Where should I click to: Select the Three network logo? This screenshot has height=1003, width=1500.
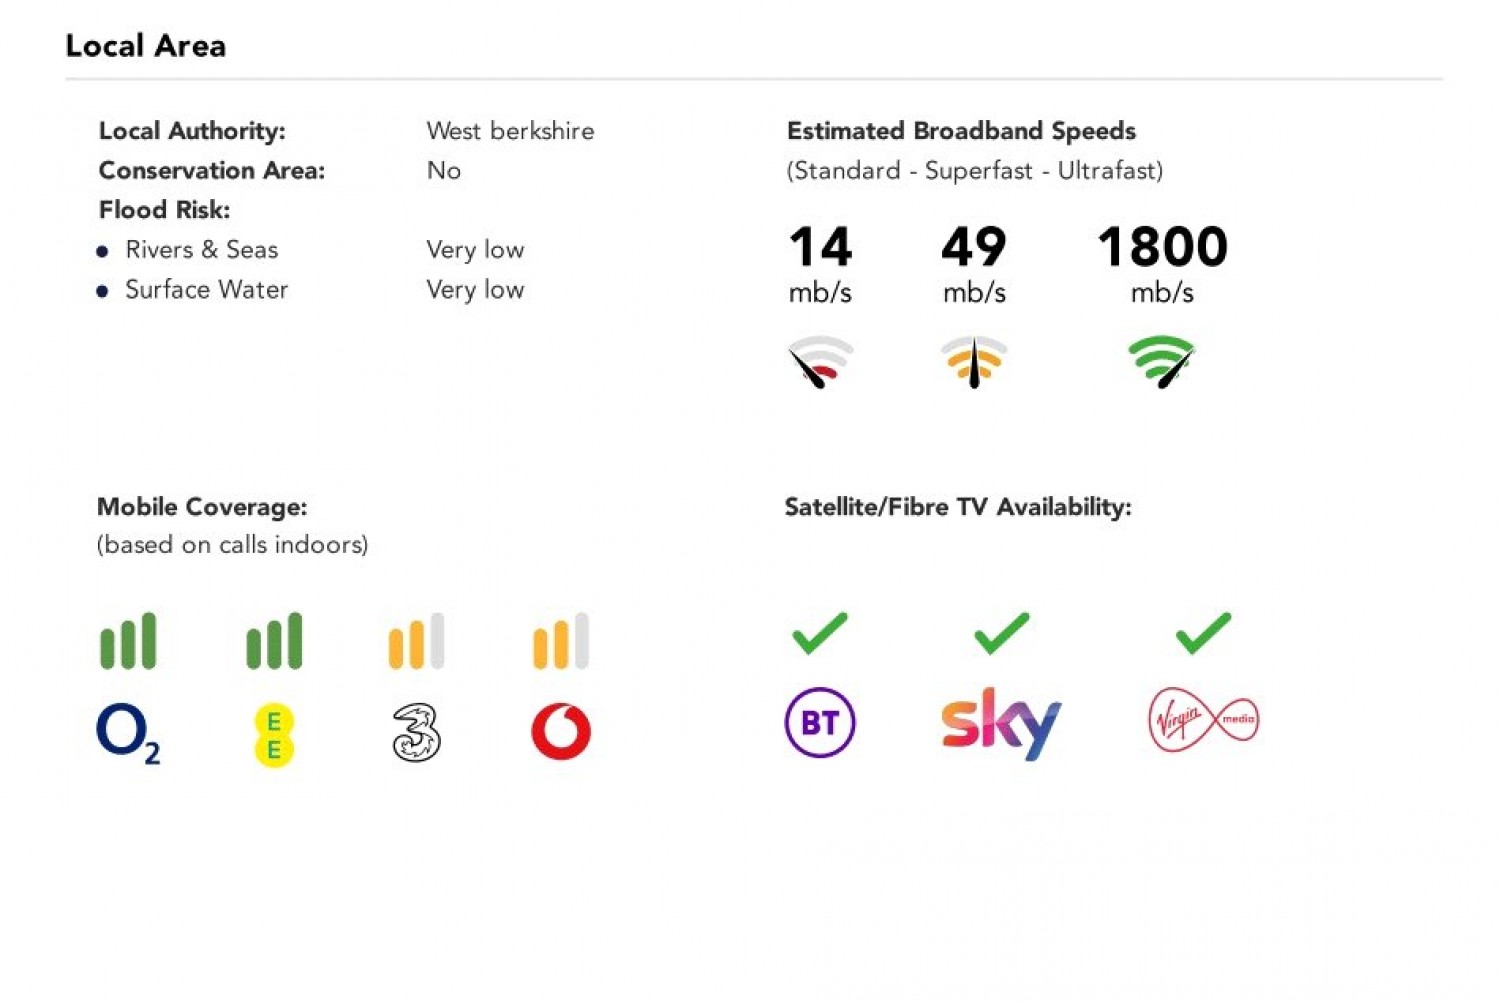point(416,733)
